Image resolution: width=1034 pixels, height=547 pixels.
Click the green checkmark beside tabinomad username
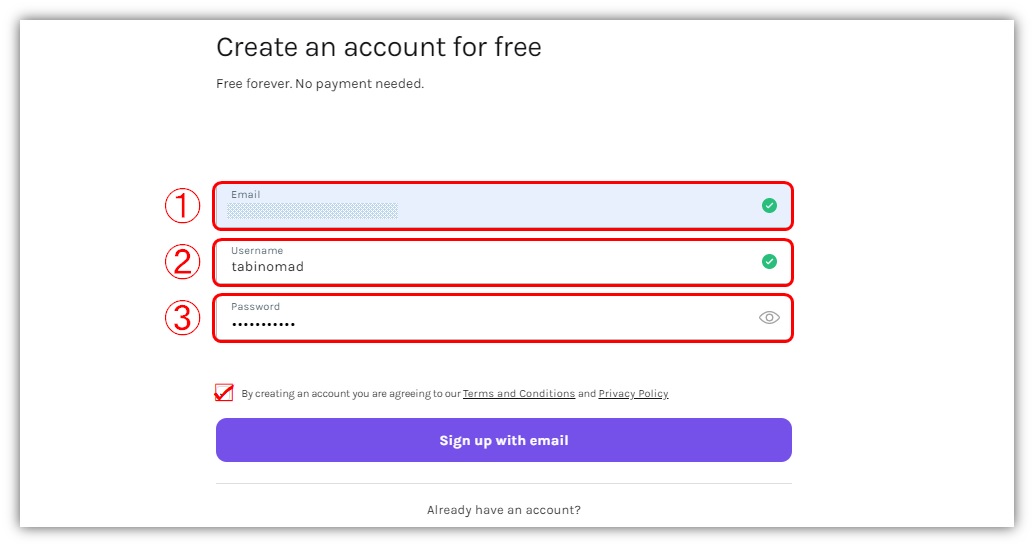coord(769,262)
